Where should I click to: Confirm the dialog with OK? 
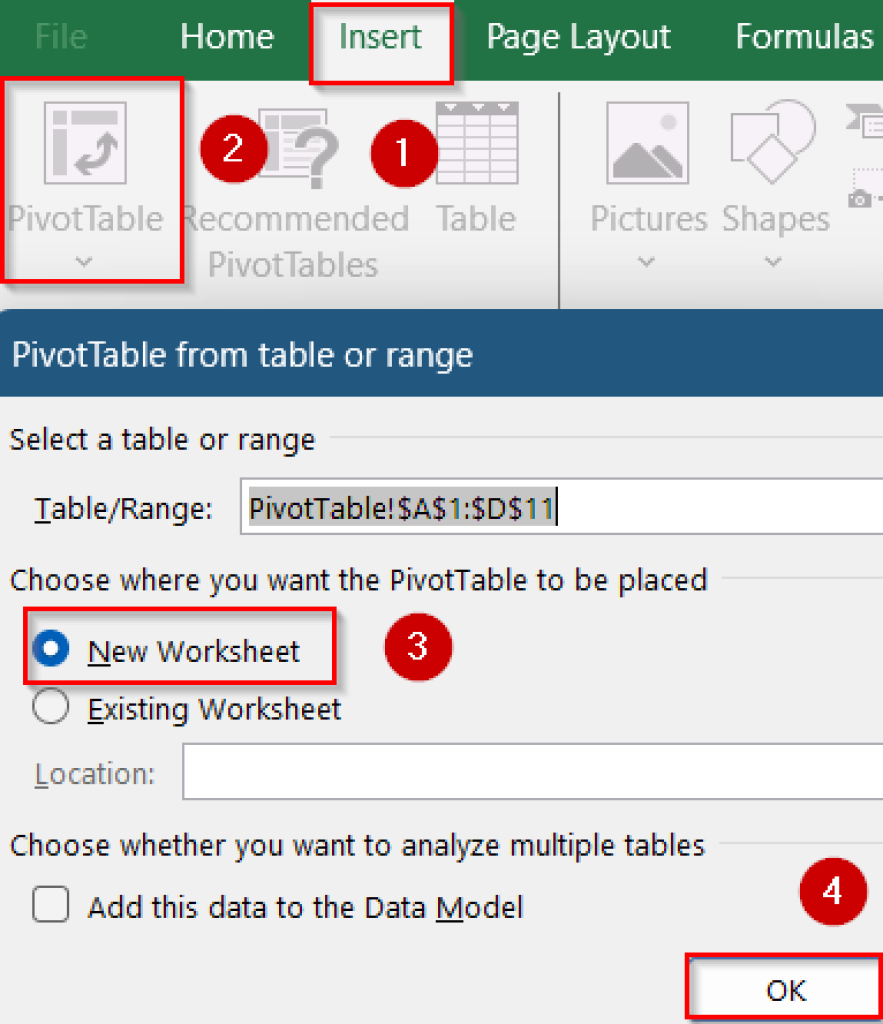[x=786, y=989]
